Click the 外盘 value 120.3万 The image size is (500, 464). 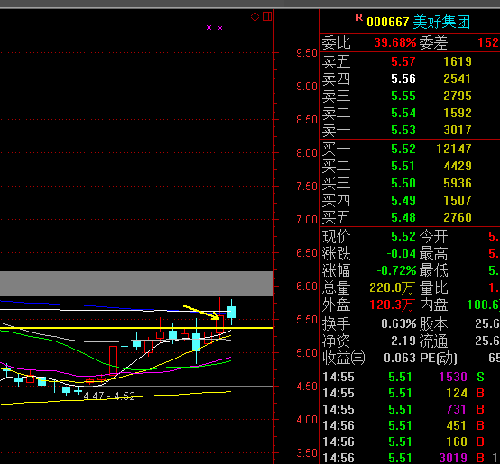tap(392, 305)
